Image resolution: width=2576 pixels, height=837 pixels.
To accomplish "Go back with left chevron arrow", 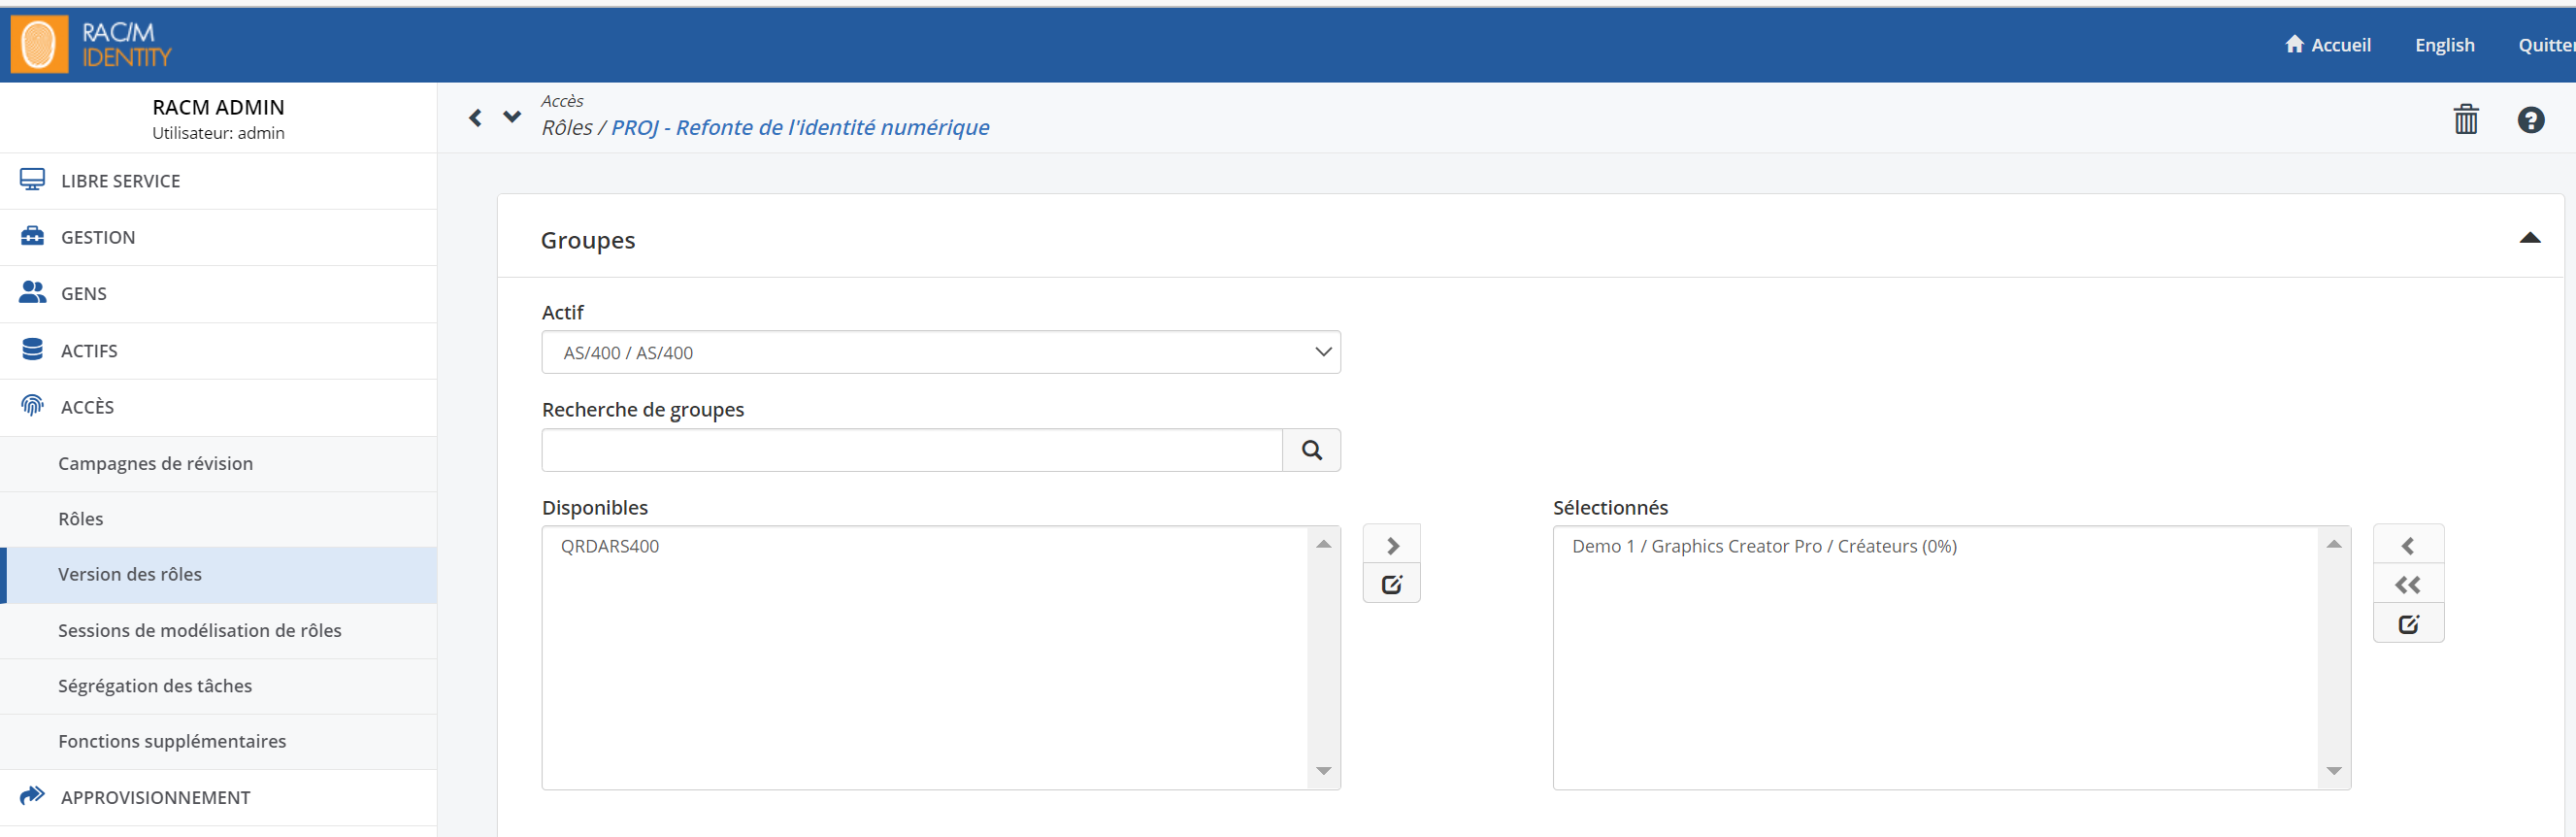I will pyautogui.click(x=475, y=118).
